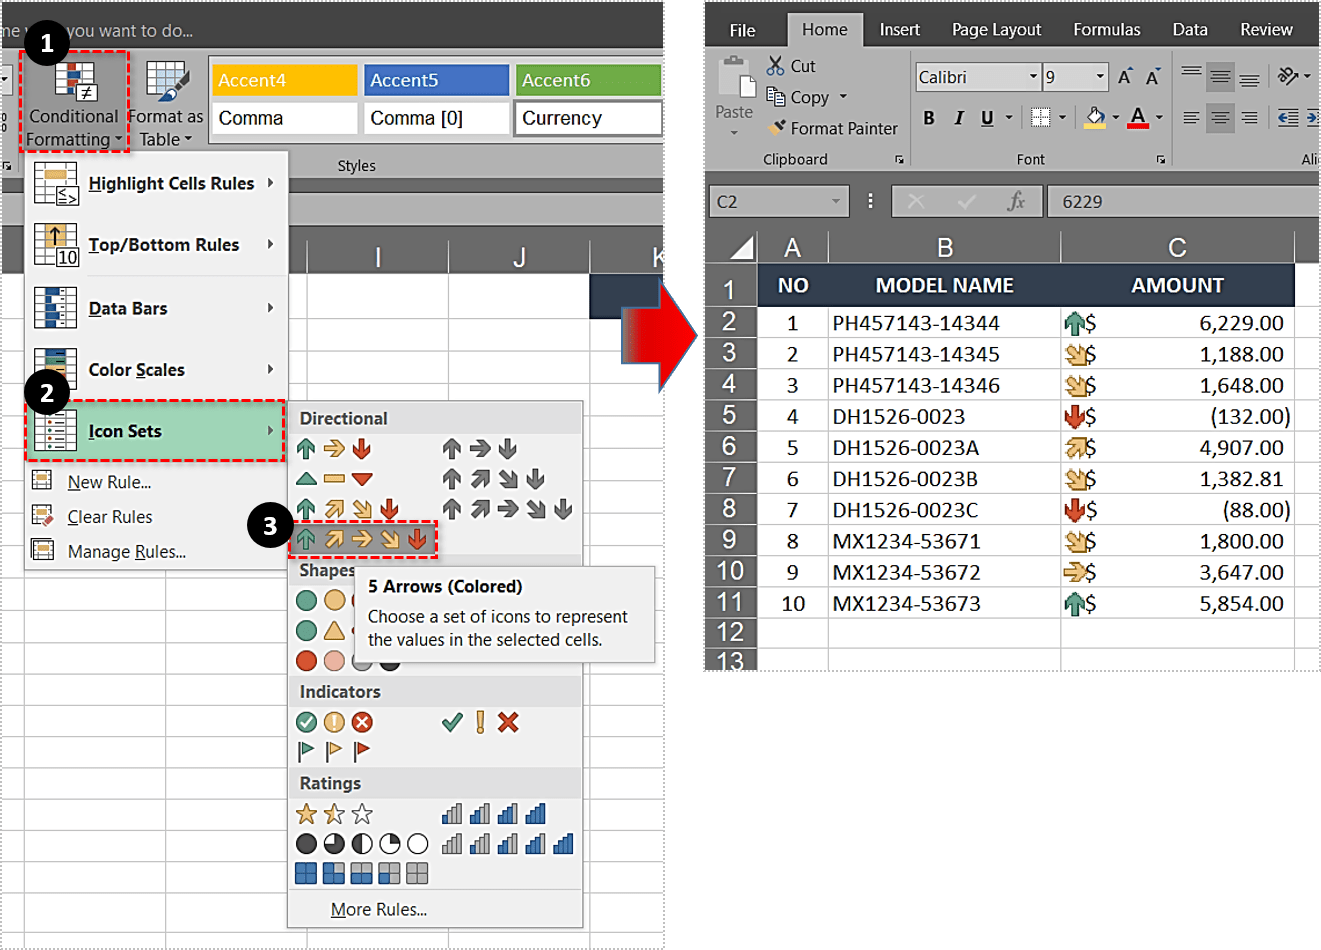Pick the 3 Flags indicator icon set
The width and height of the screenshot is (1321, 950).
[334, 751]
